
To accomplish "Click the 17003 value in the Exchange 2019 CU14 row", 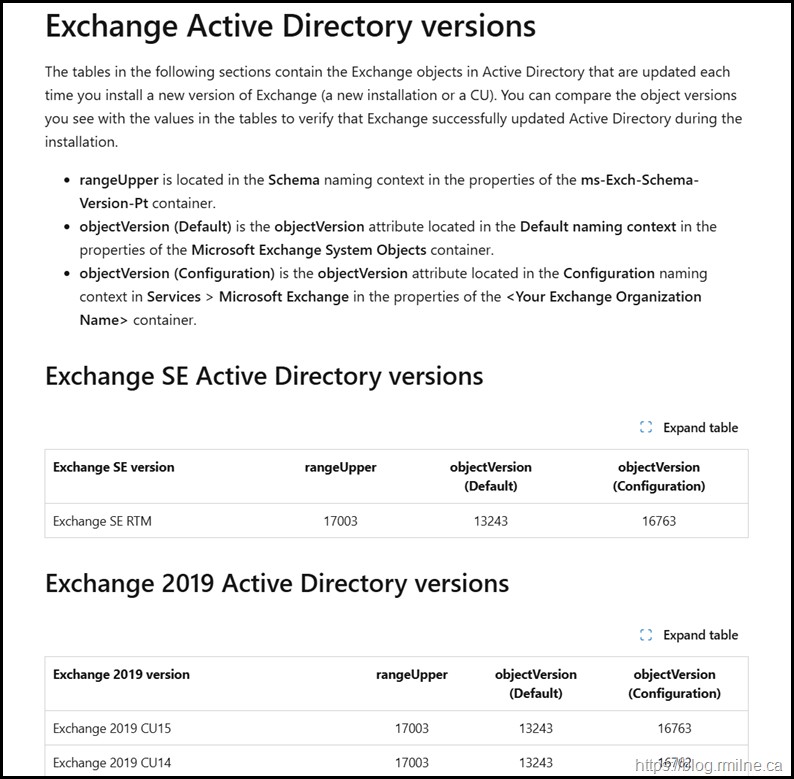I will click(x=412, y=762).
